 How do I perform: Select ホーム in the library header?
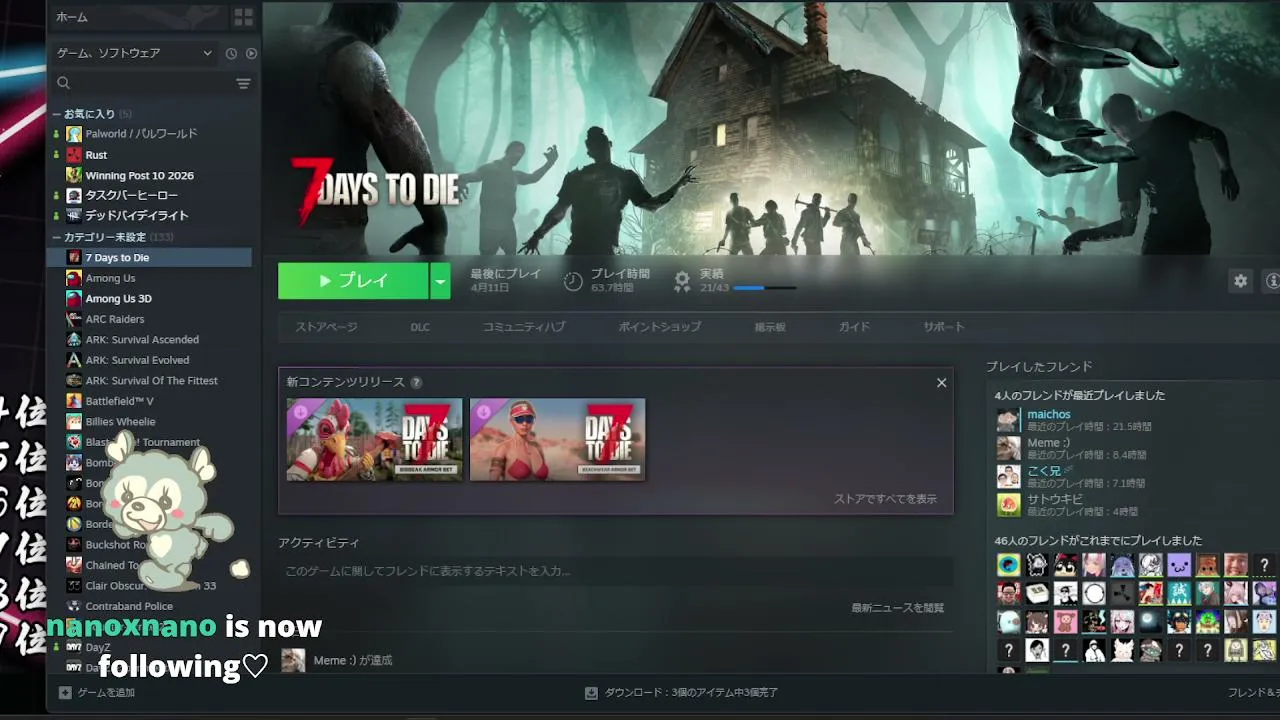[71, 17]
